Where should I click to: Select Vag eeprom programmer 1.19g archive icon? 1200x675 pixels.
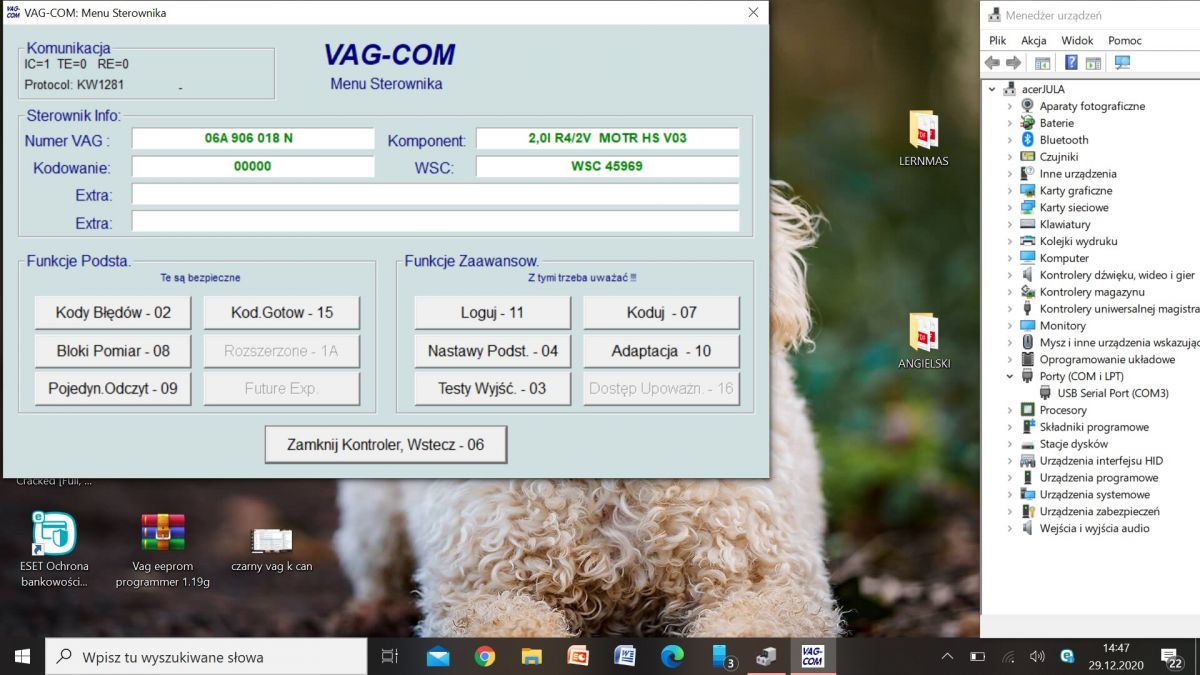163,548
